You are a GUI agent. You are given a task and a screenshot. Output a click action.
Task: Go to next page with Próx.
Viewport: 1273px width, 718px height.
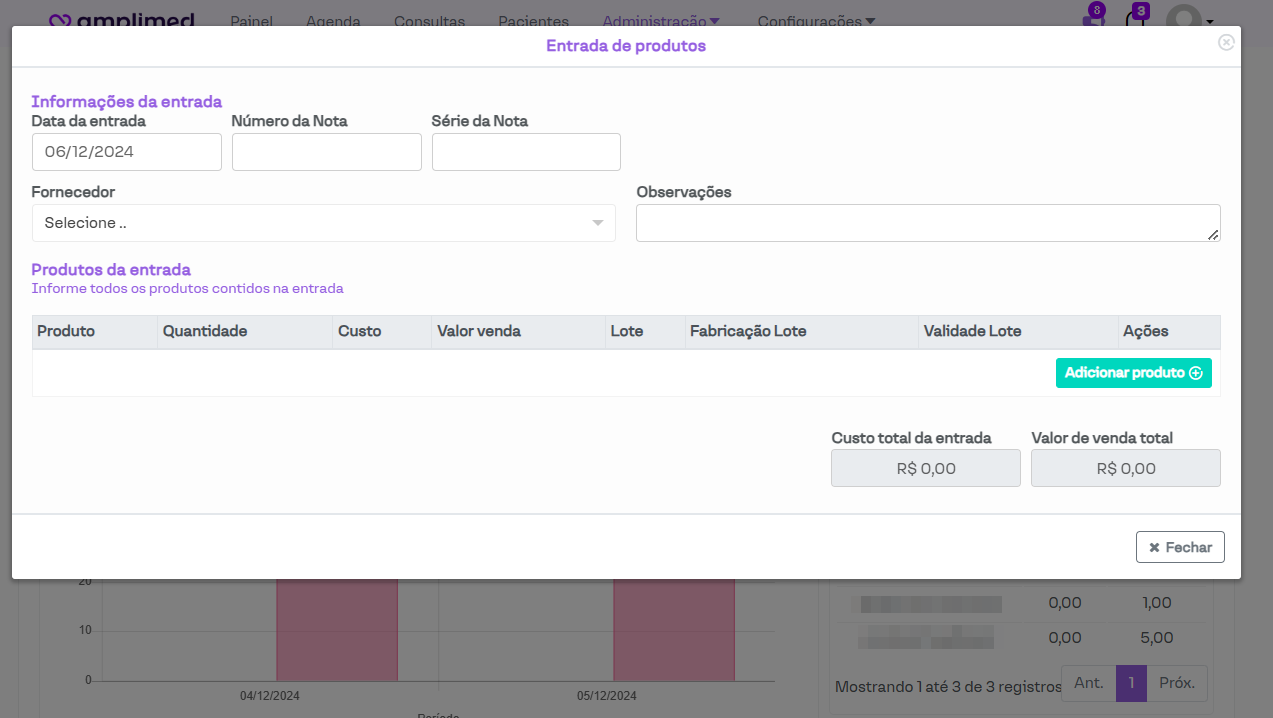coord(1177,683)
